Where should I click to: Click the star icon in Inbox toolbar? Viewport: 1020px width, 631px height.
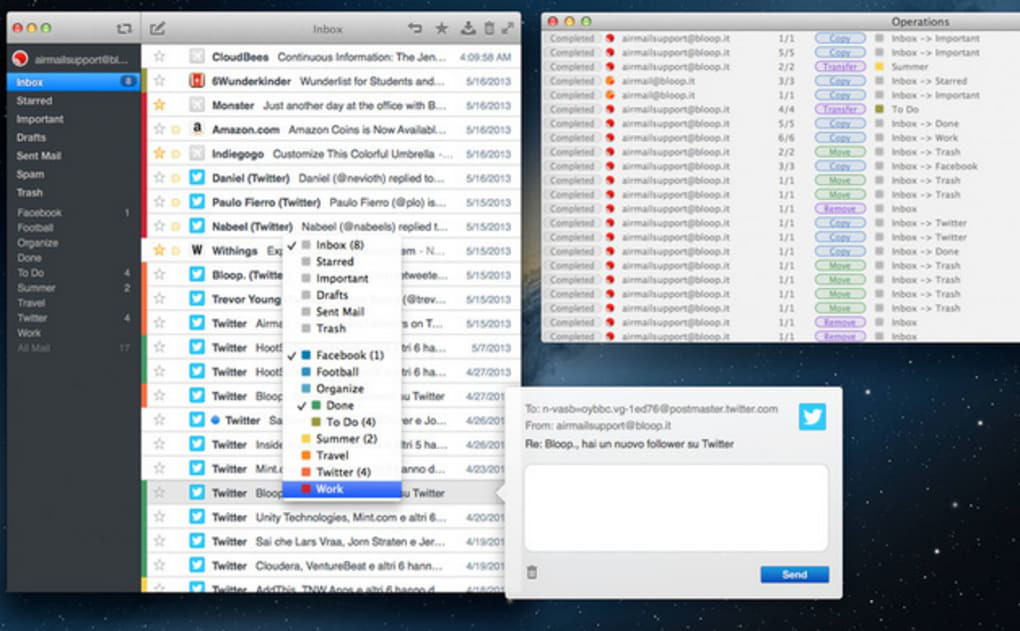(442, 28)
